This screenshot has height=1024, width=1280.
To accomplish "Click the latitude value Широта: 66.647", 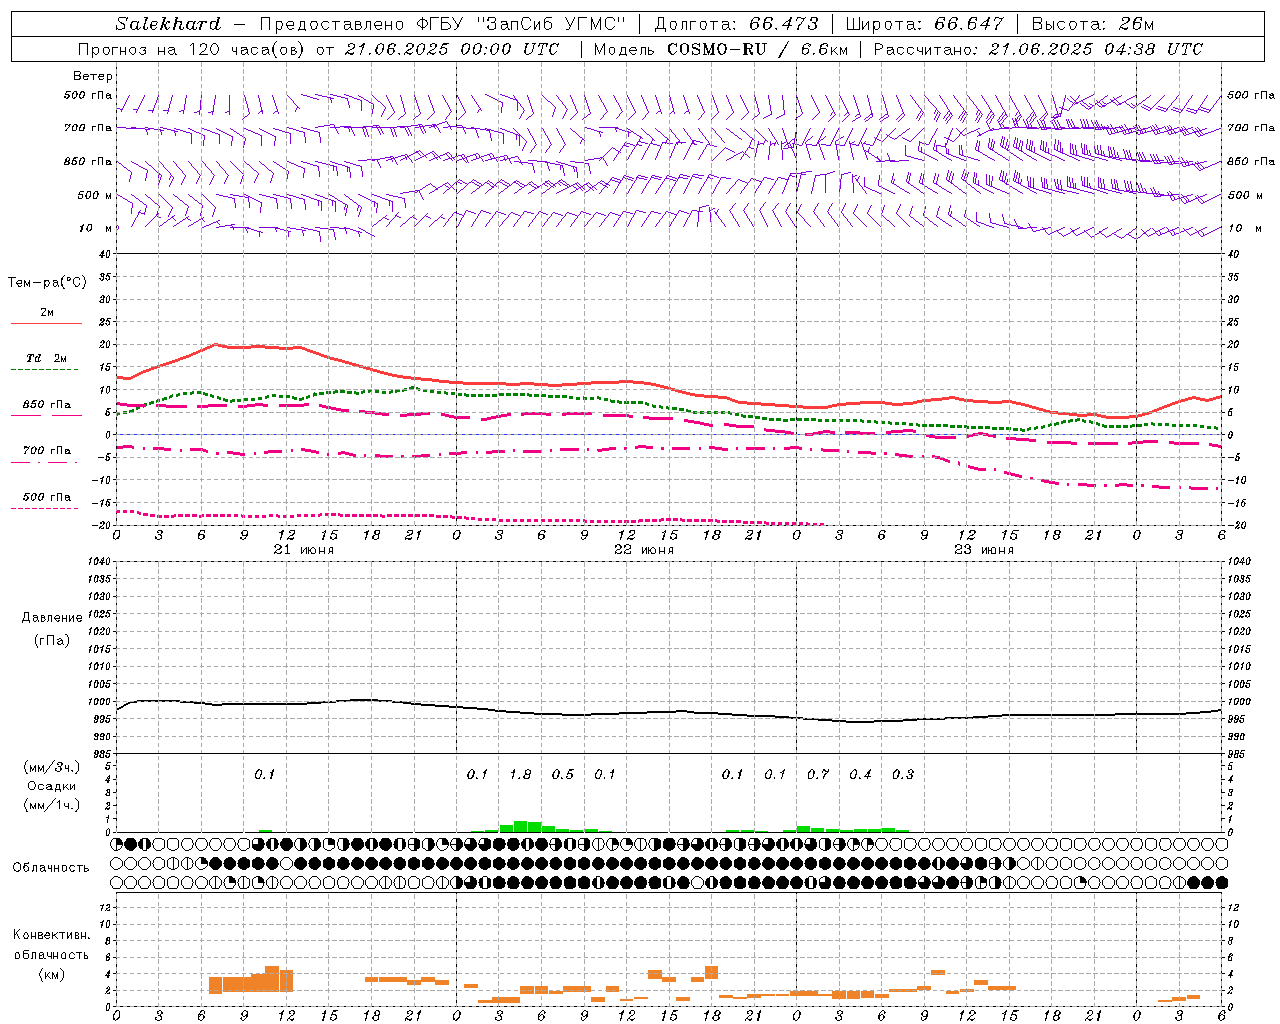I will 924,24.
